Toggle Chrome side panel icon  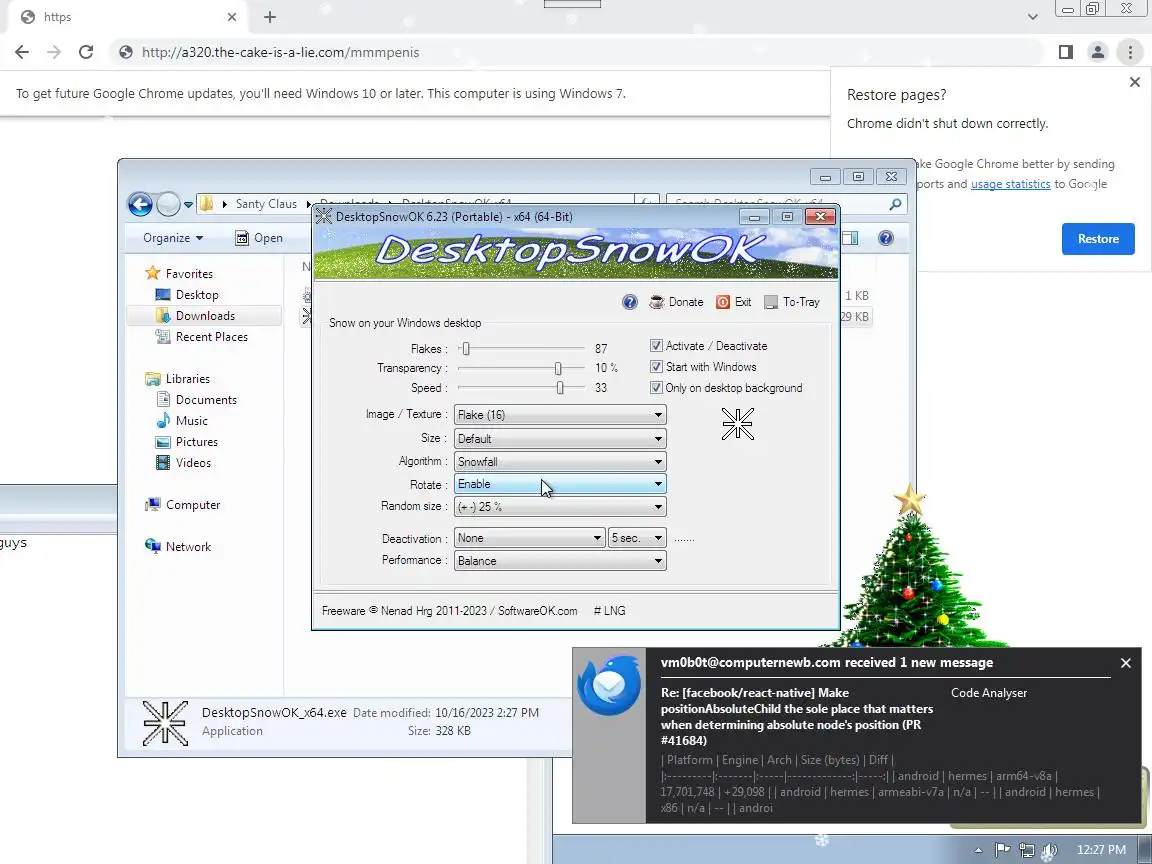click(1065, 52)
